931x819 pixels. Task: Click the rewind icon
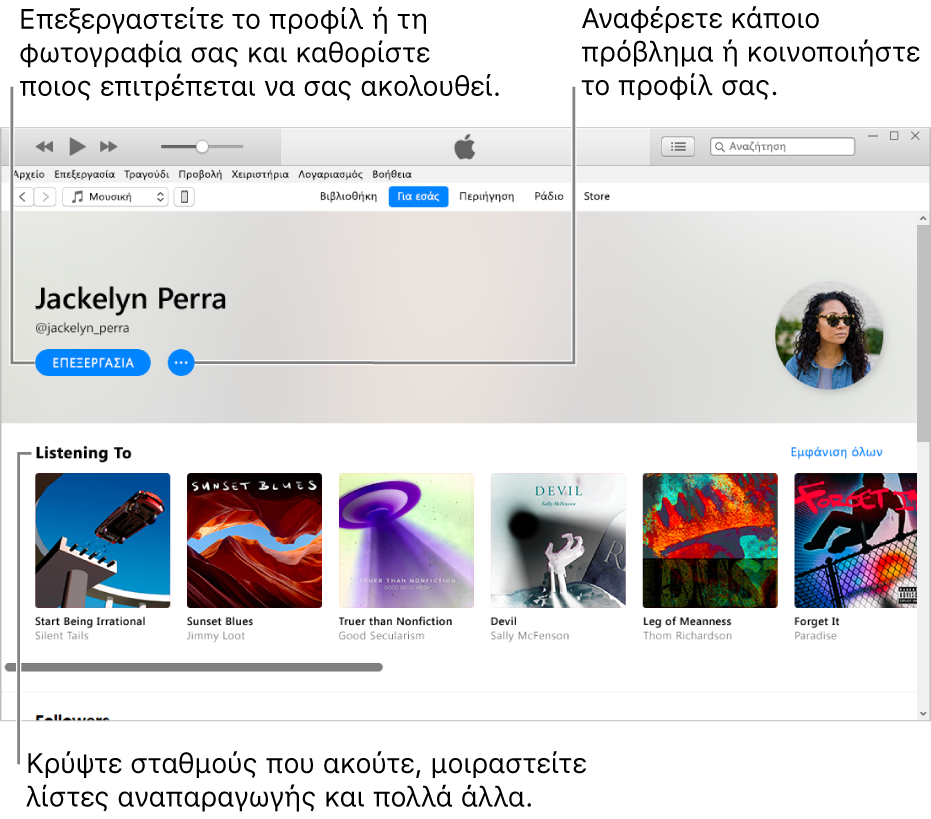click(43, 146)
